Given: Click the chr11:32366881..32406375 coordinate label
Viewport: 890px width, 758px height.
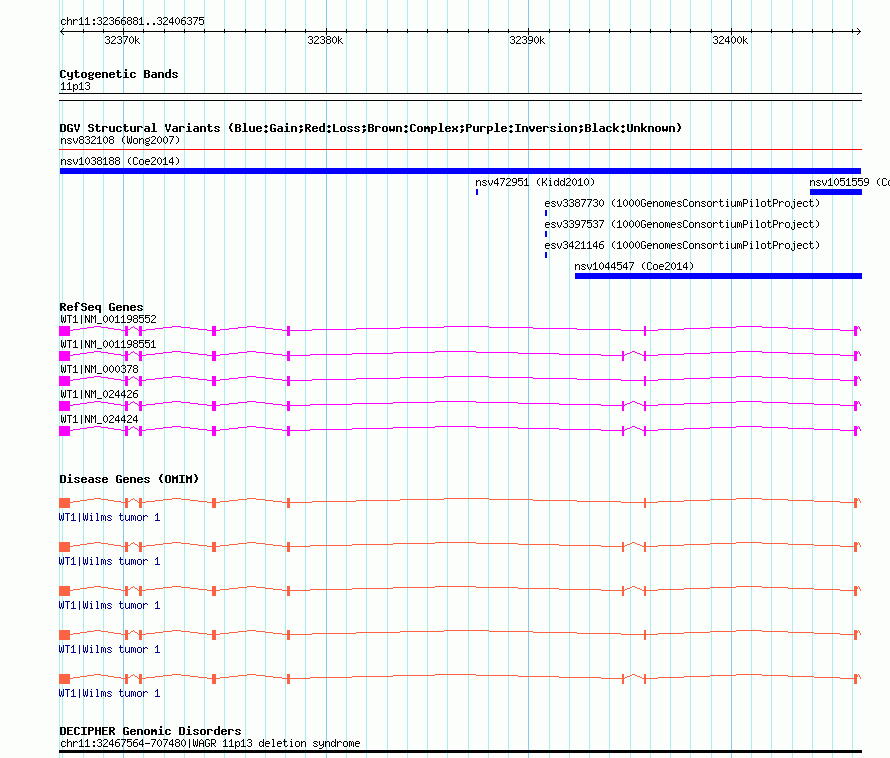Looking at the screenshot, I should click(x=132, y=22).
